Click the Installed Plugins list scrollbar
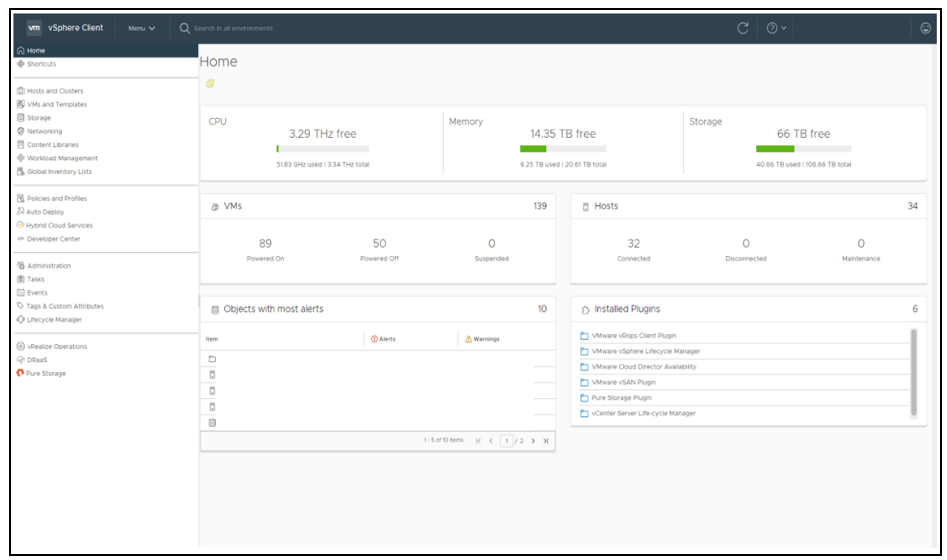The width and height of the screenshot is (947, 560). [913, 370]
